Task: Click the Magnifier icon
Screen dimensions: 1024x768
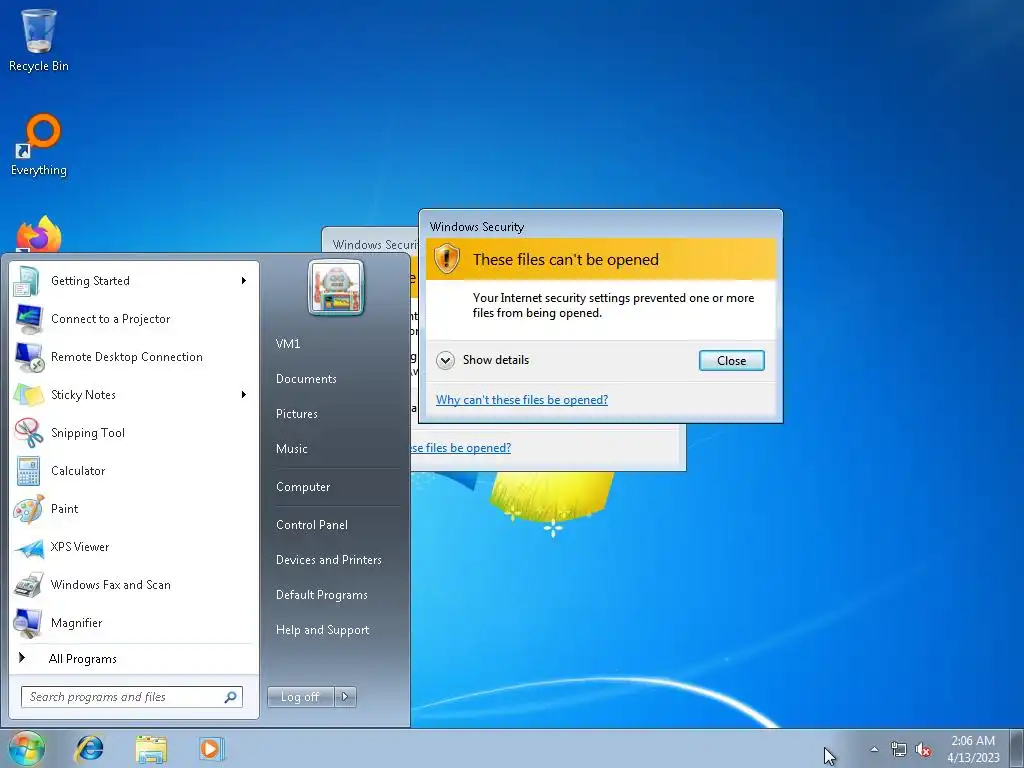Action: (28, 623)
